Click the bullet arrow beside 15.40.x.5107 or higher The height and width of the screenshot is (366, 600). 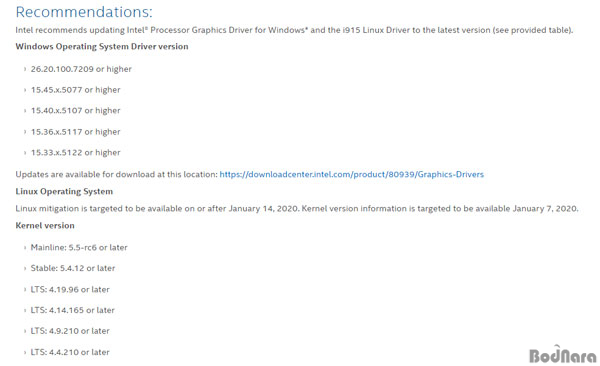(x=25, y=111)
